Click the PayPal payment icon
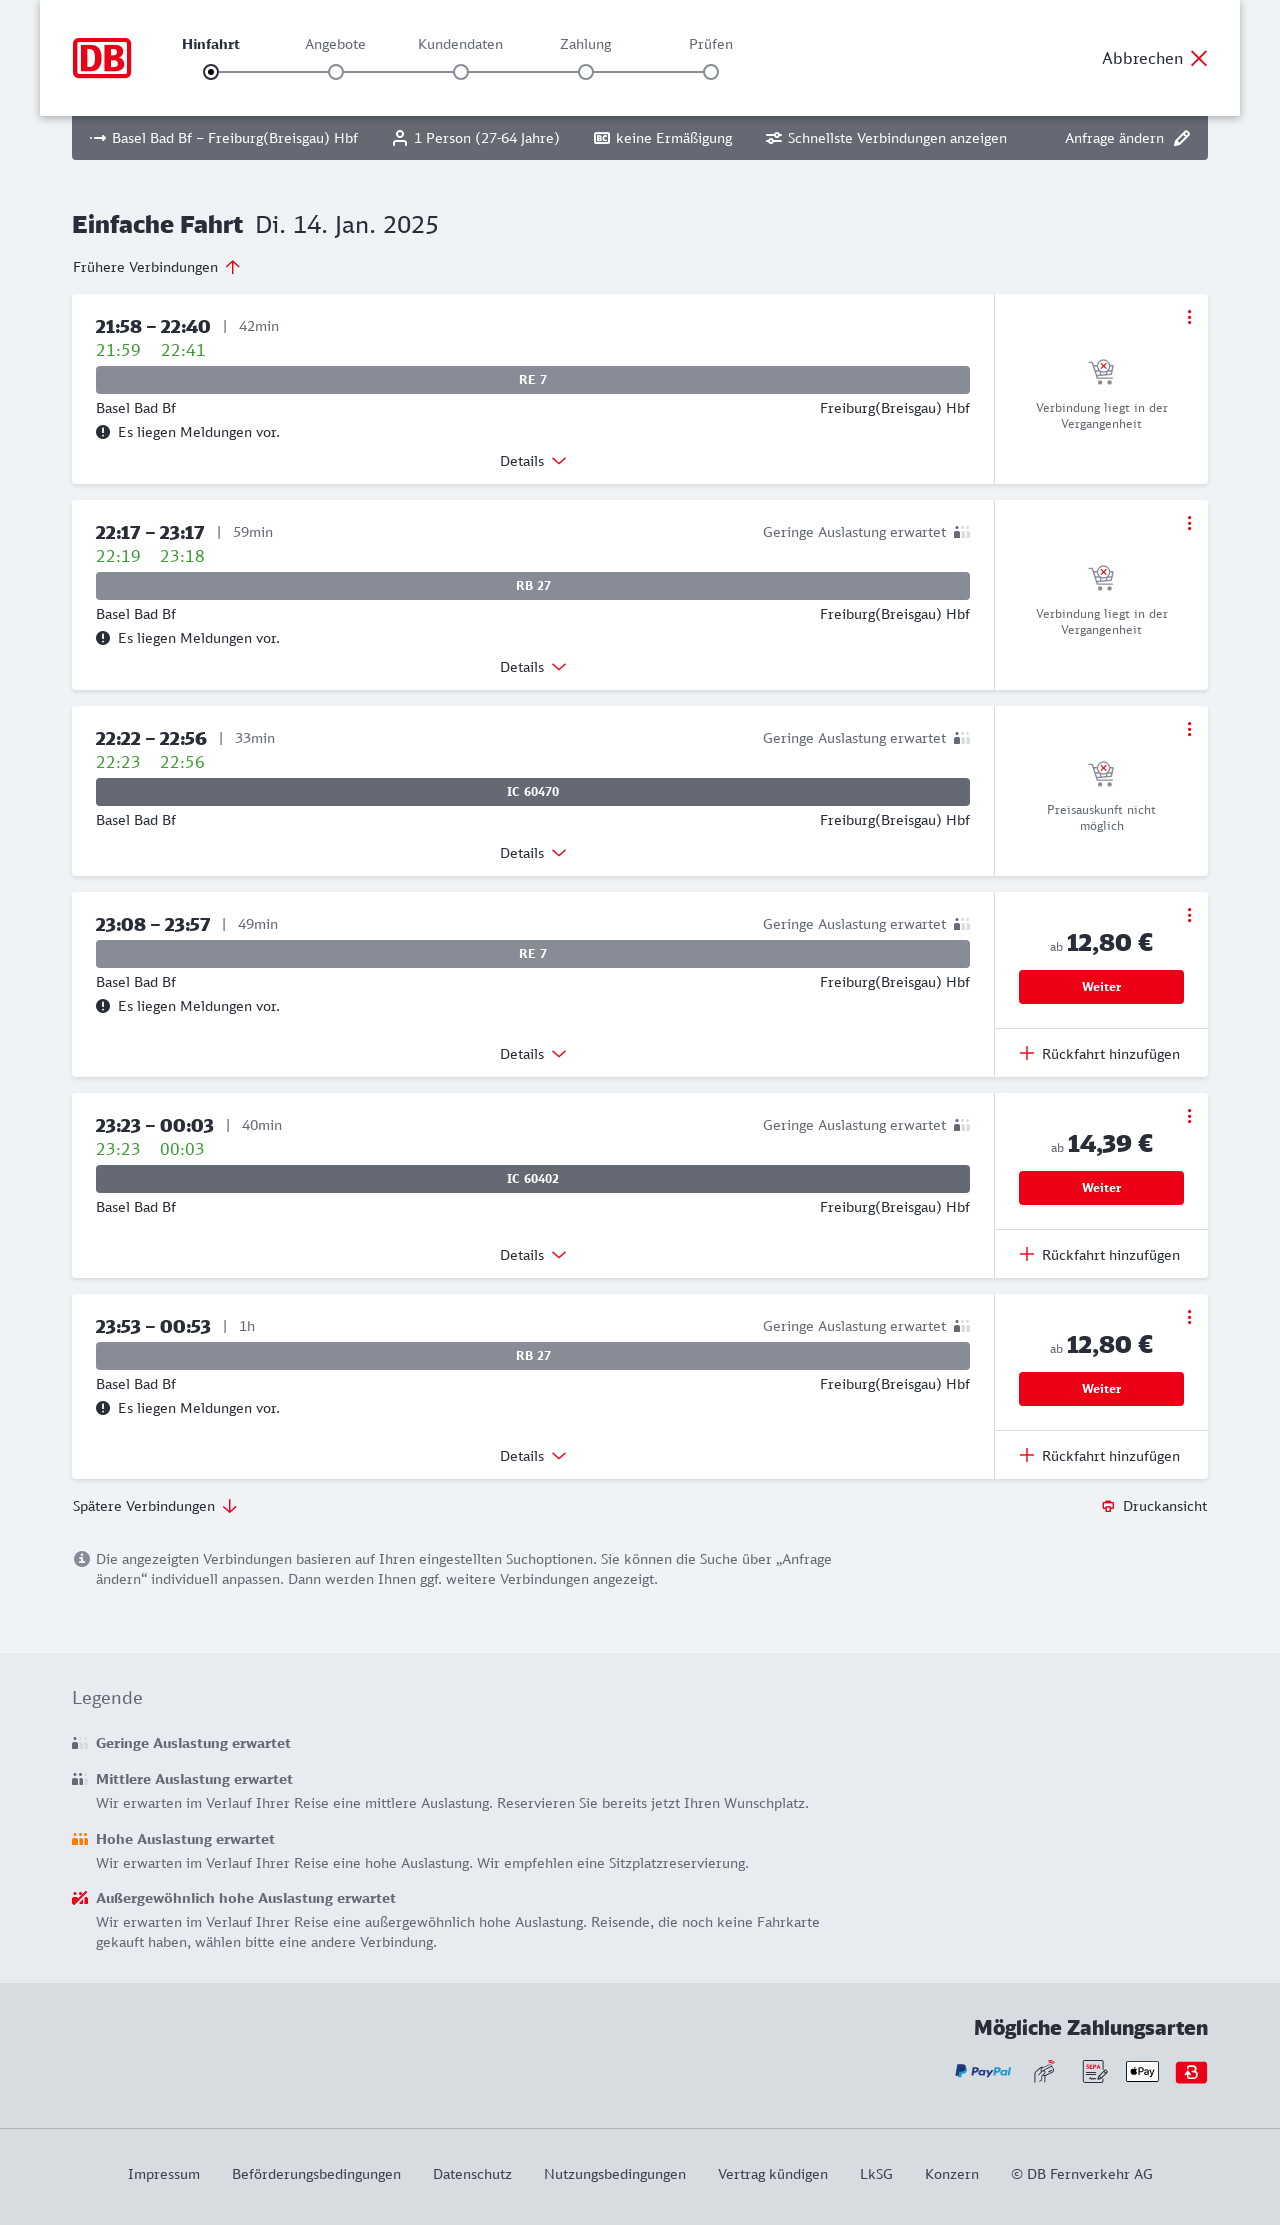Screen dimensions: 1280x2225 tap(983, 2071)
